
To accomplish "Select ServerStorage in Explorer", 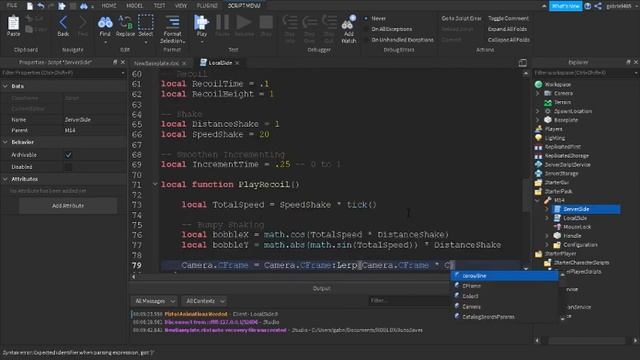I will [561, 173].
